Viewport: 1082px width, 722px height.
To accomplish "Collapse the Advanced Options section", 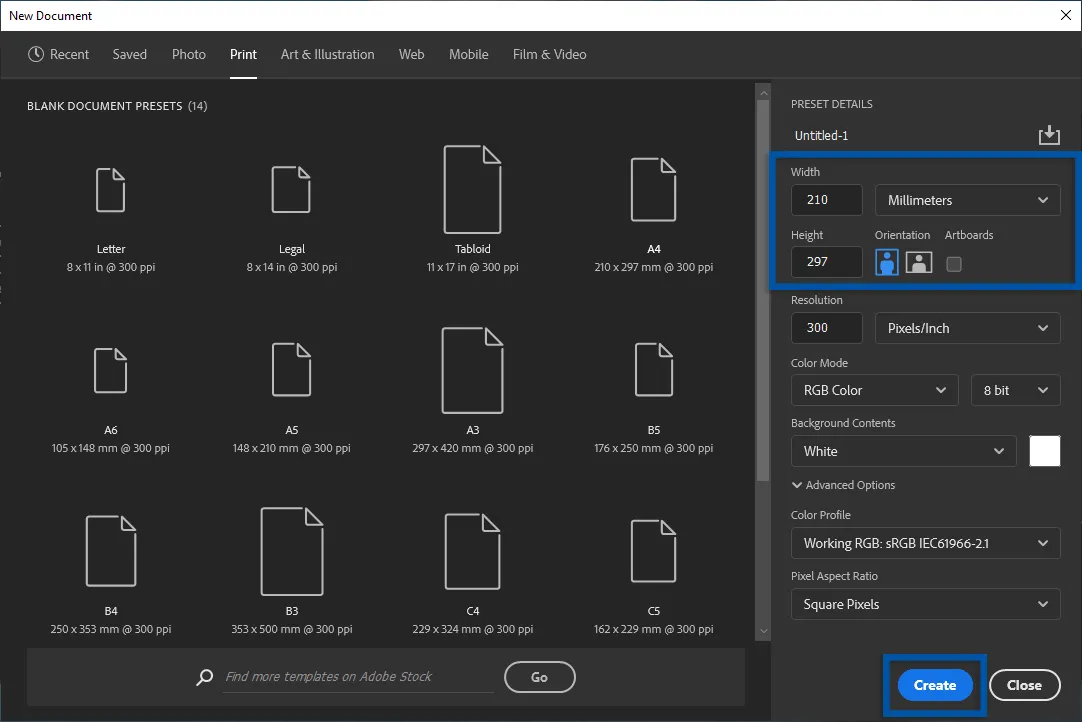I will tap(843, 485).
